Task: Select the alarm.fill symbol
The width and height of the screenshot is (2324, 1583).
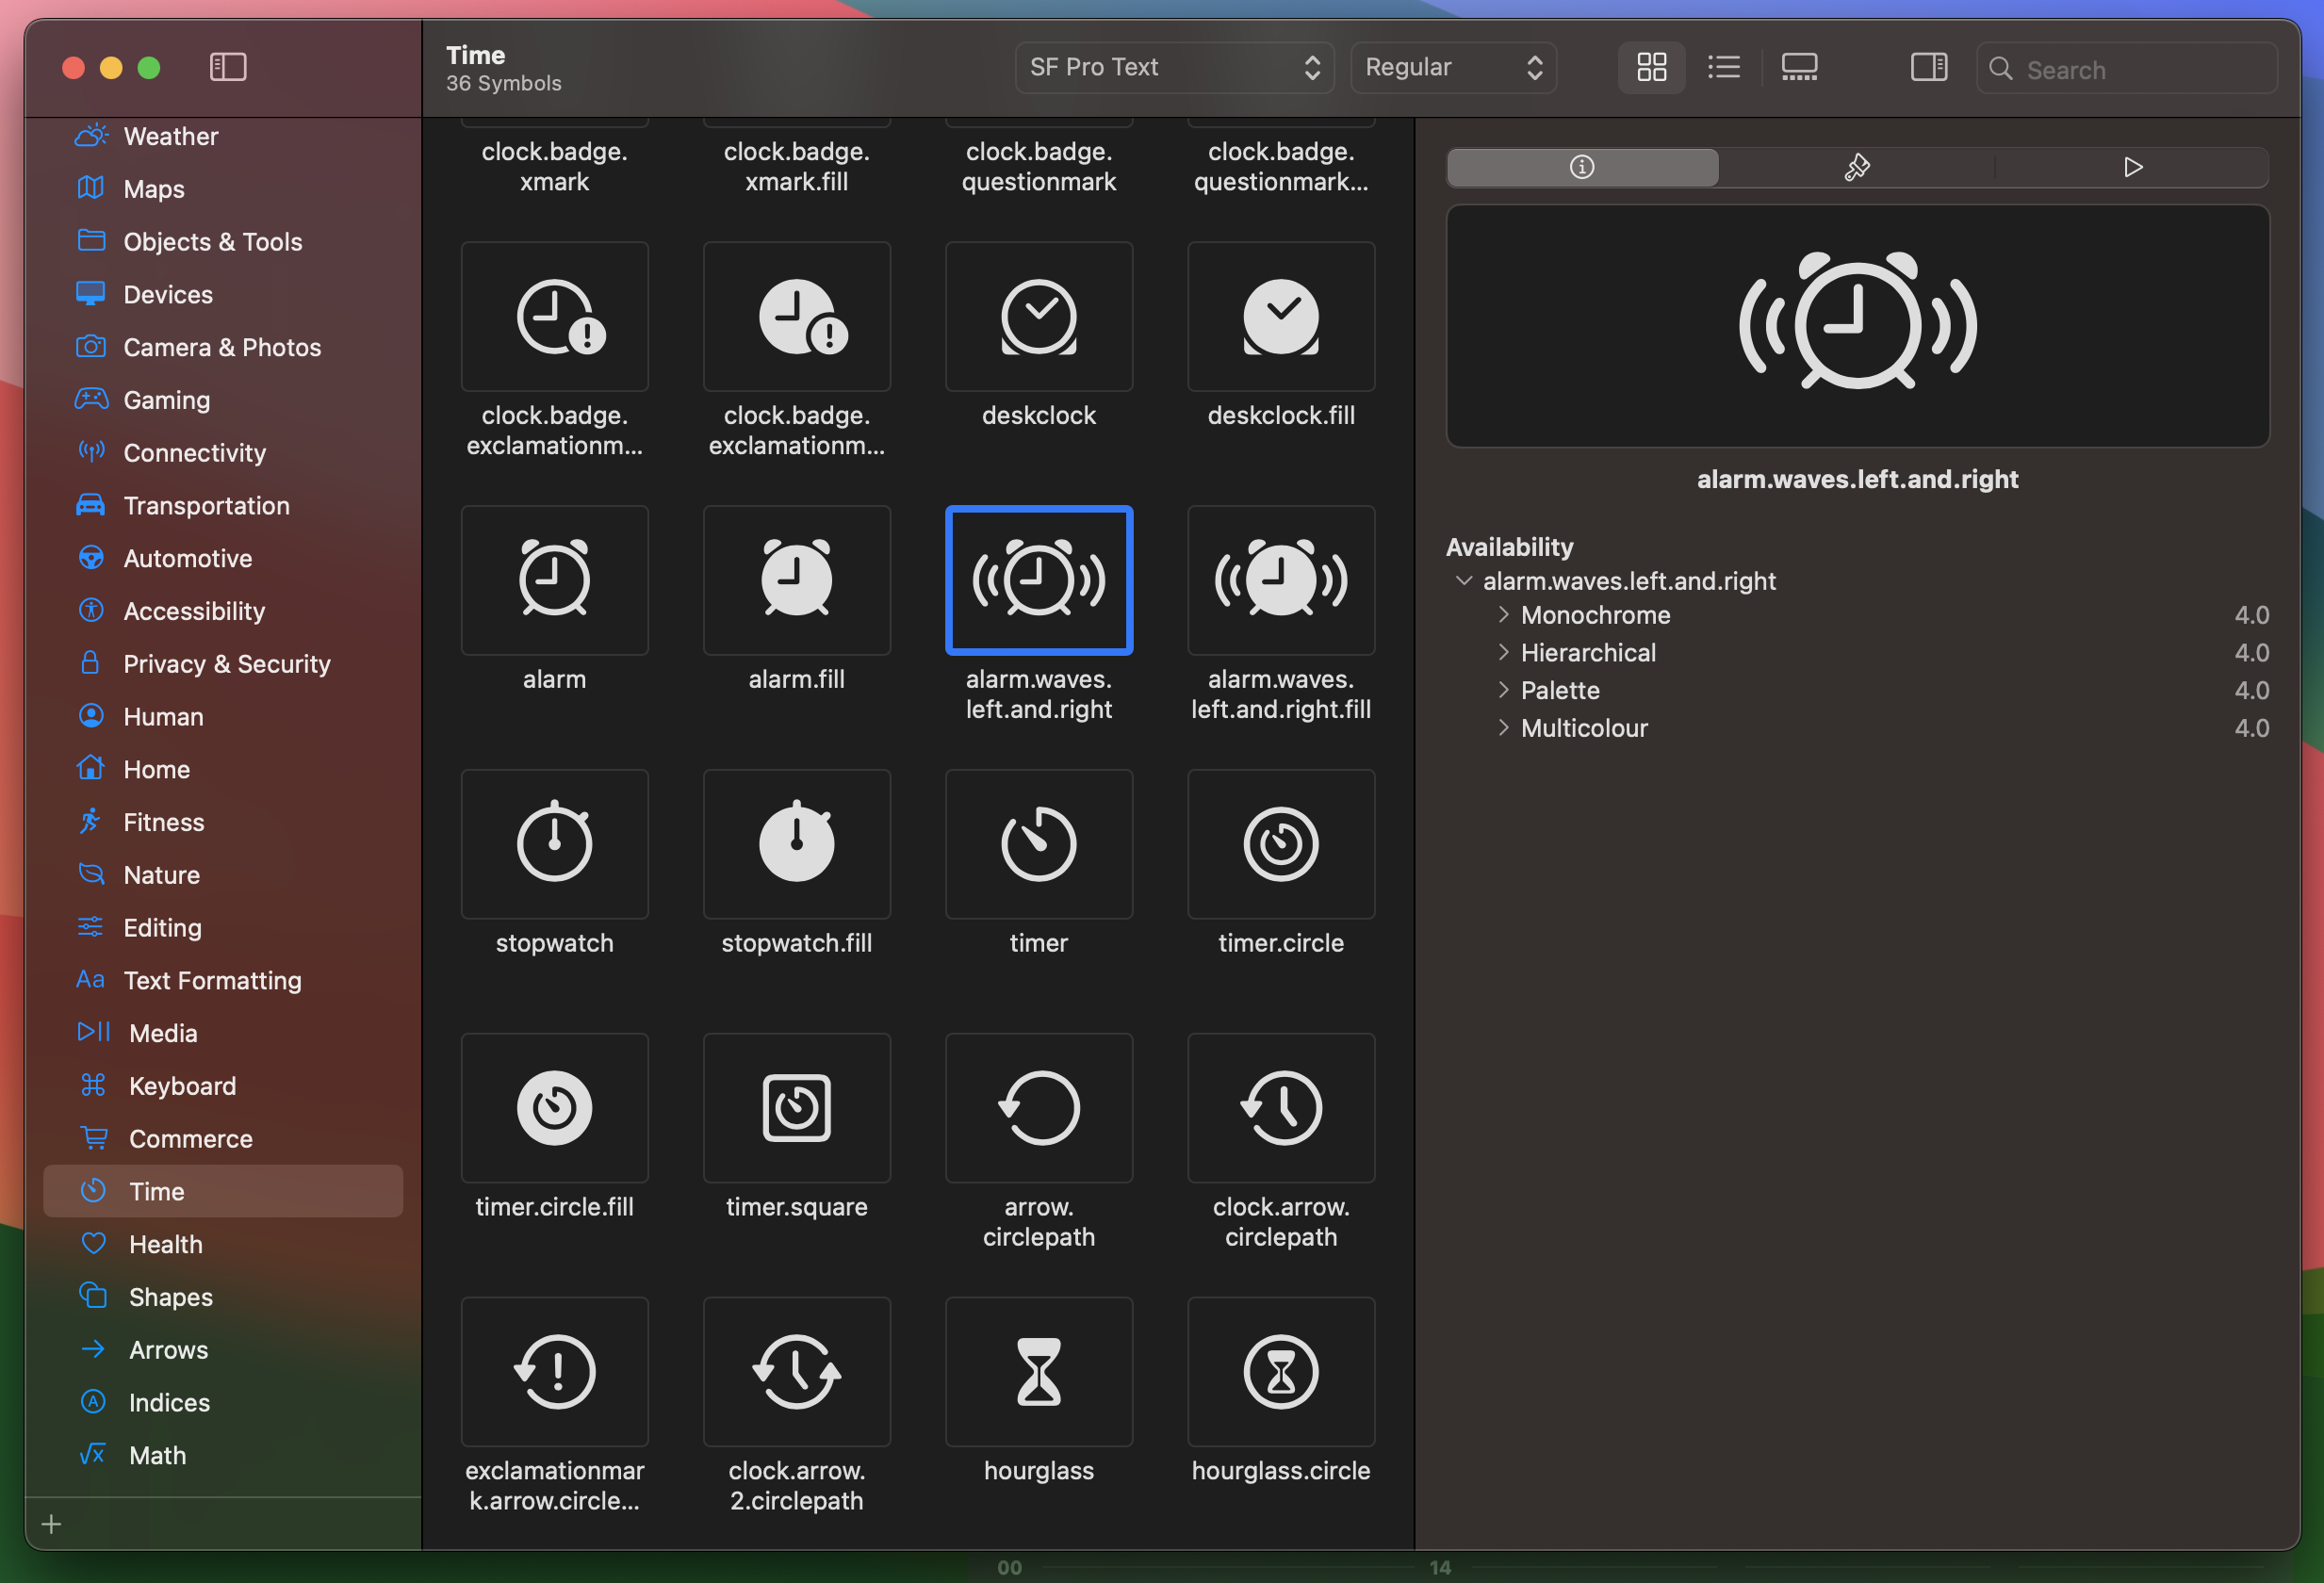Action: pos(797,580)
